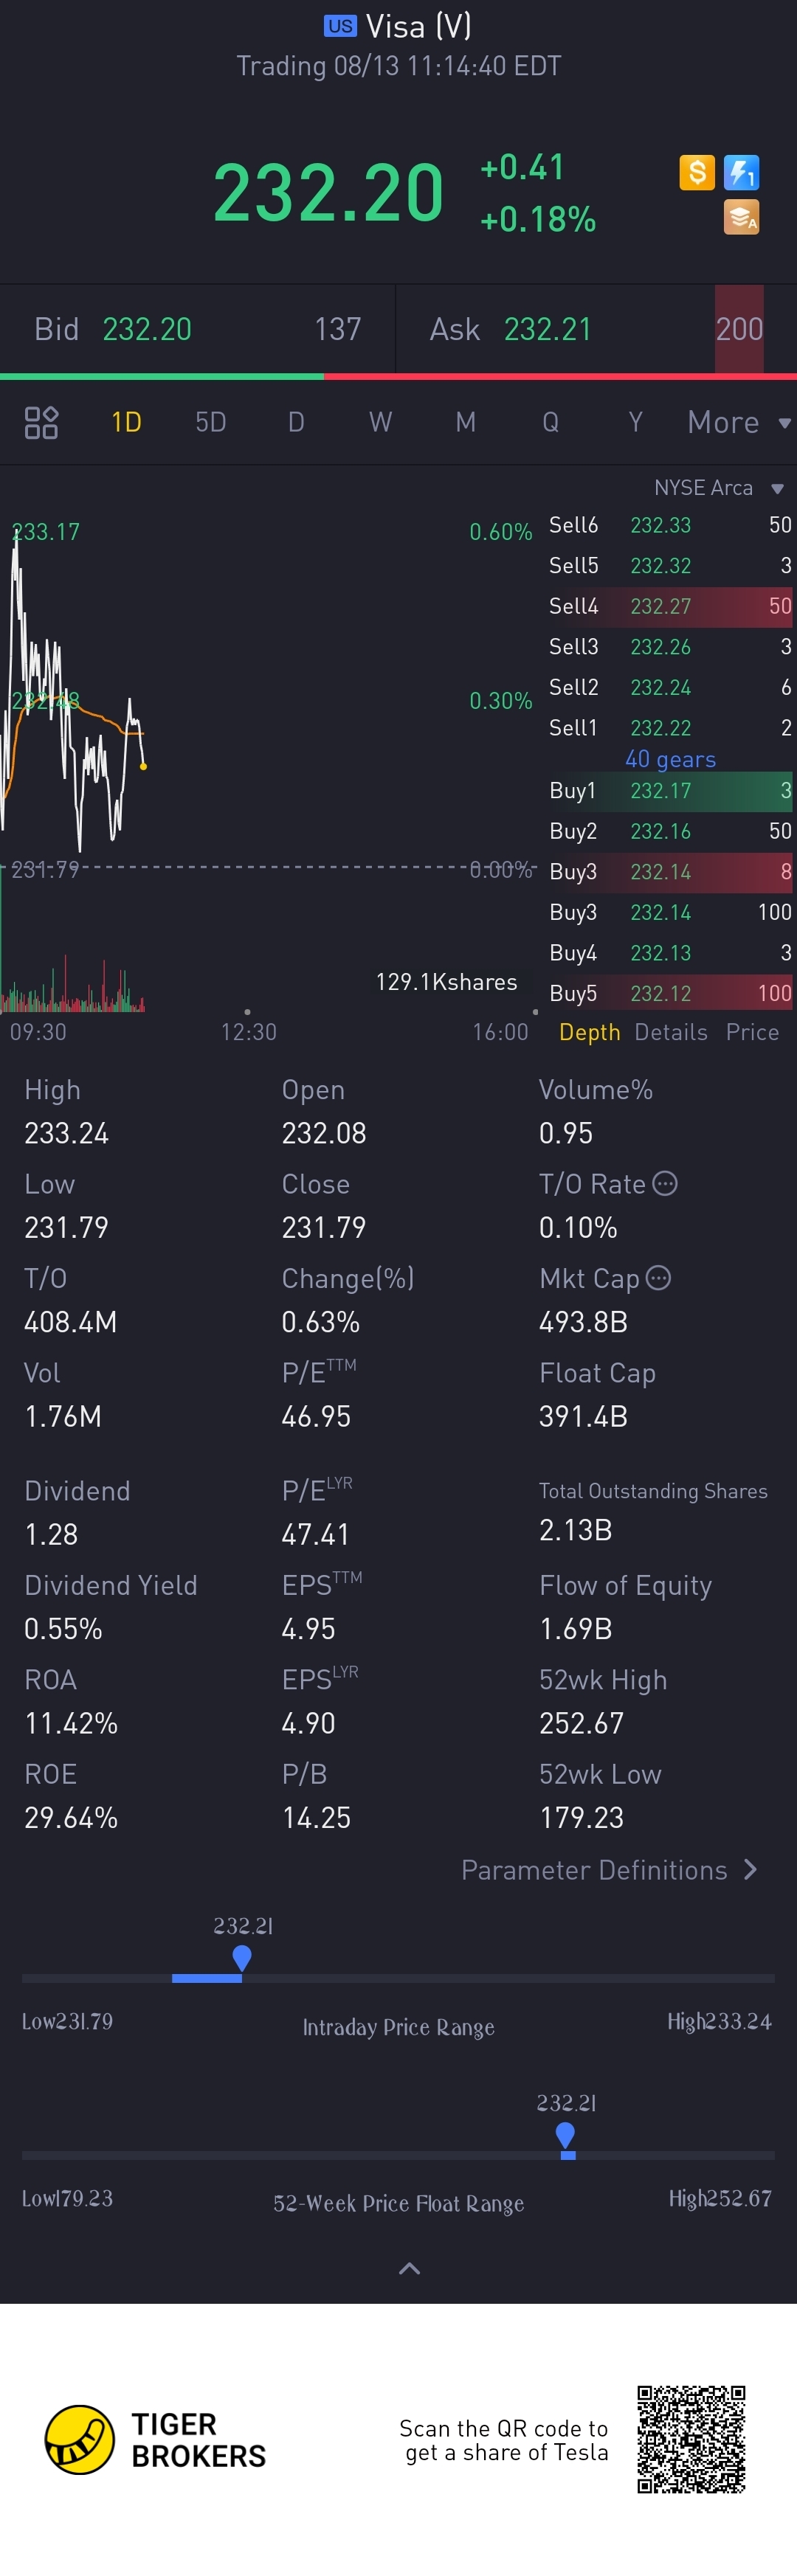Tap the T/O Rate info icon
This screenshot has width=797, height=2576.
click(665, 1183)
